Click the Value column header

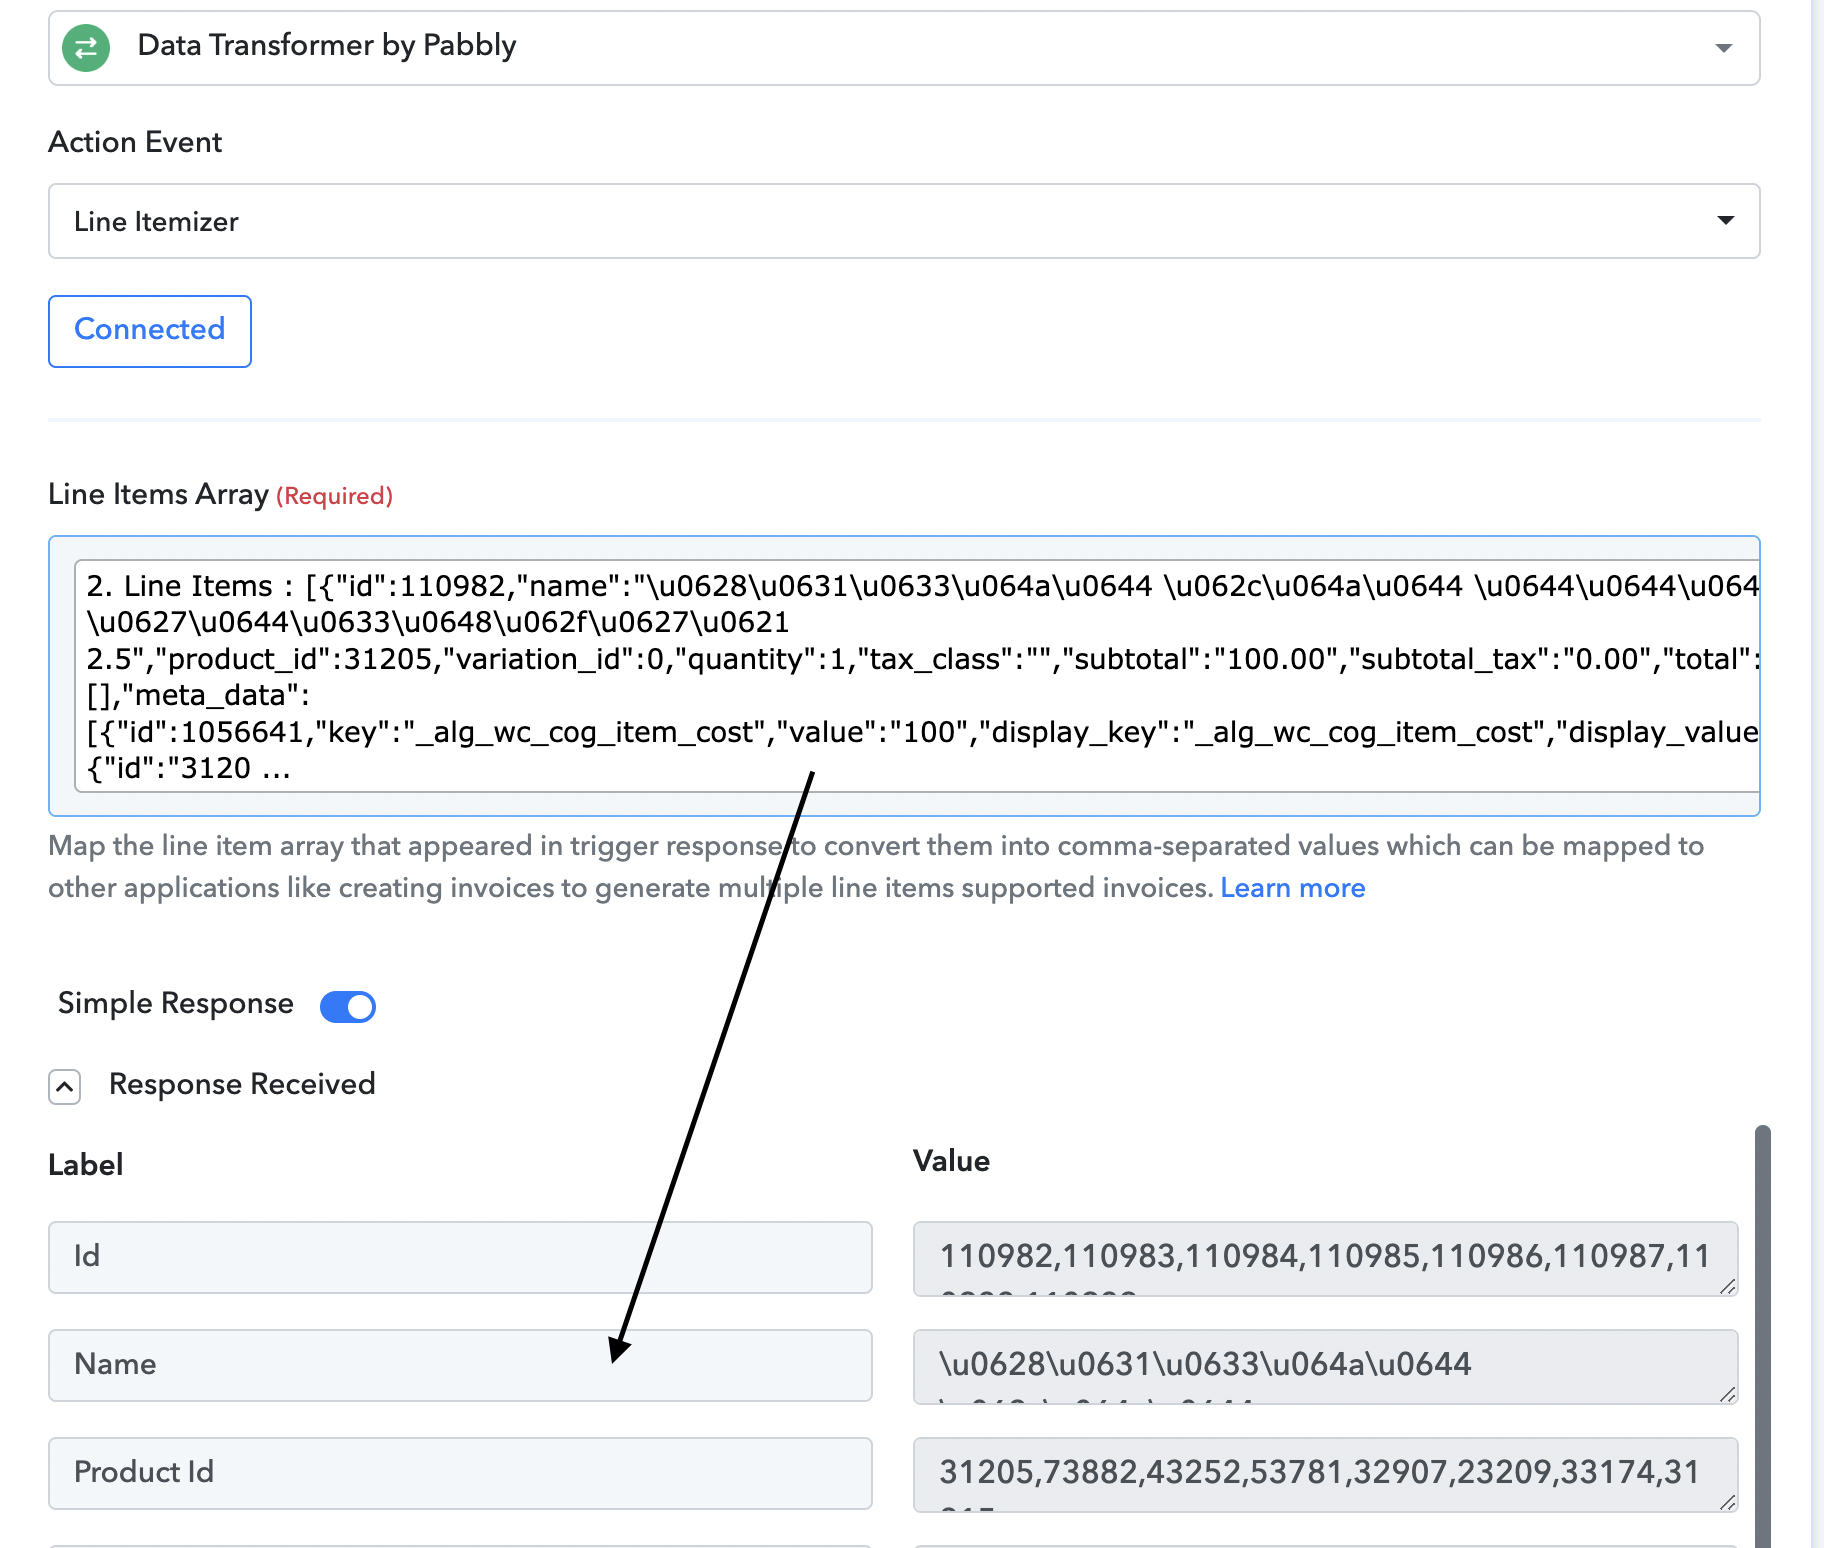tap(951, 1161)
